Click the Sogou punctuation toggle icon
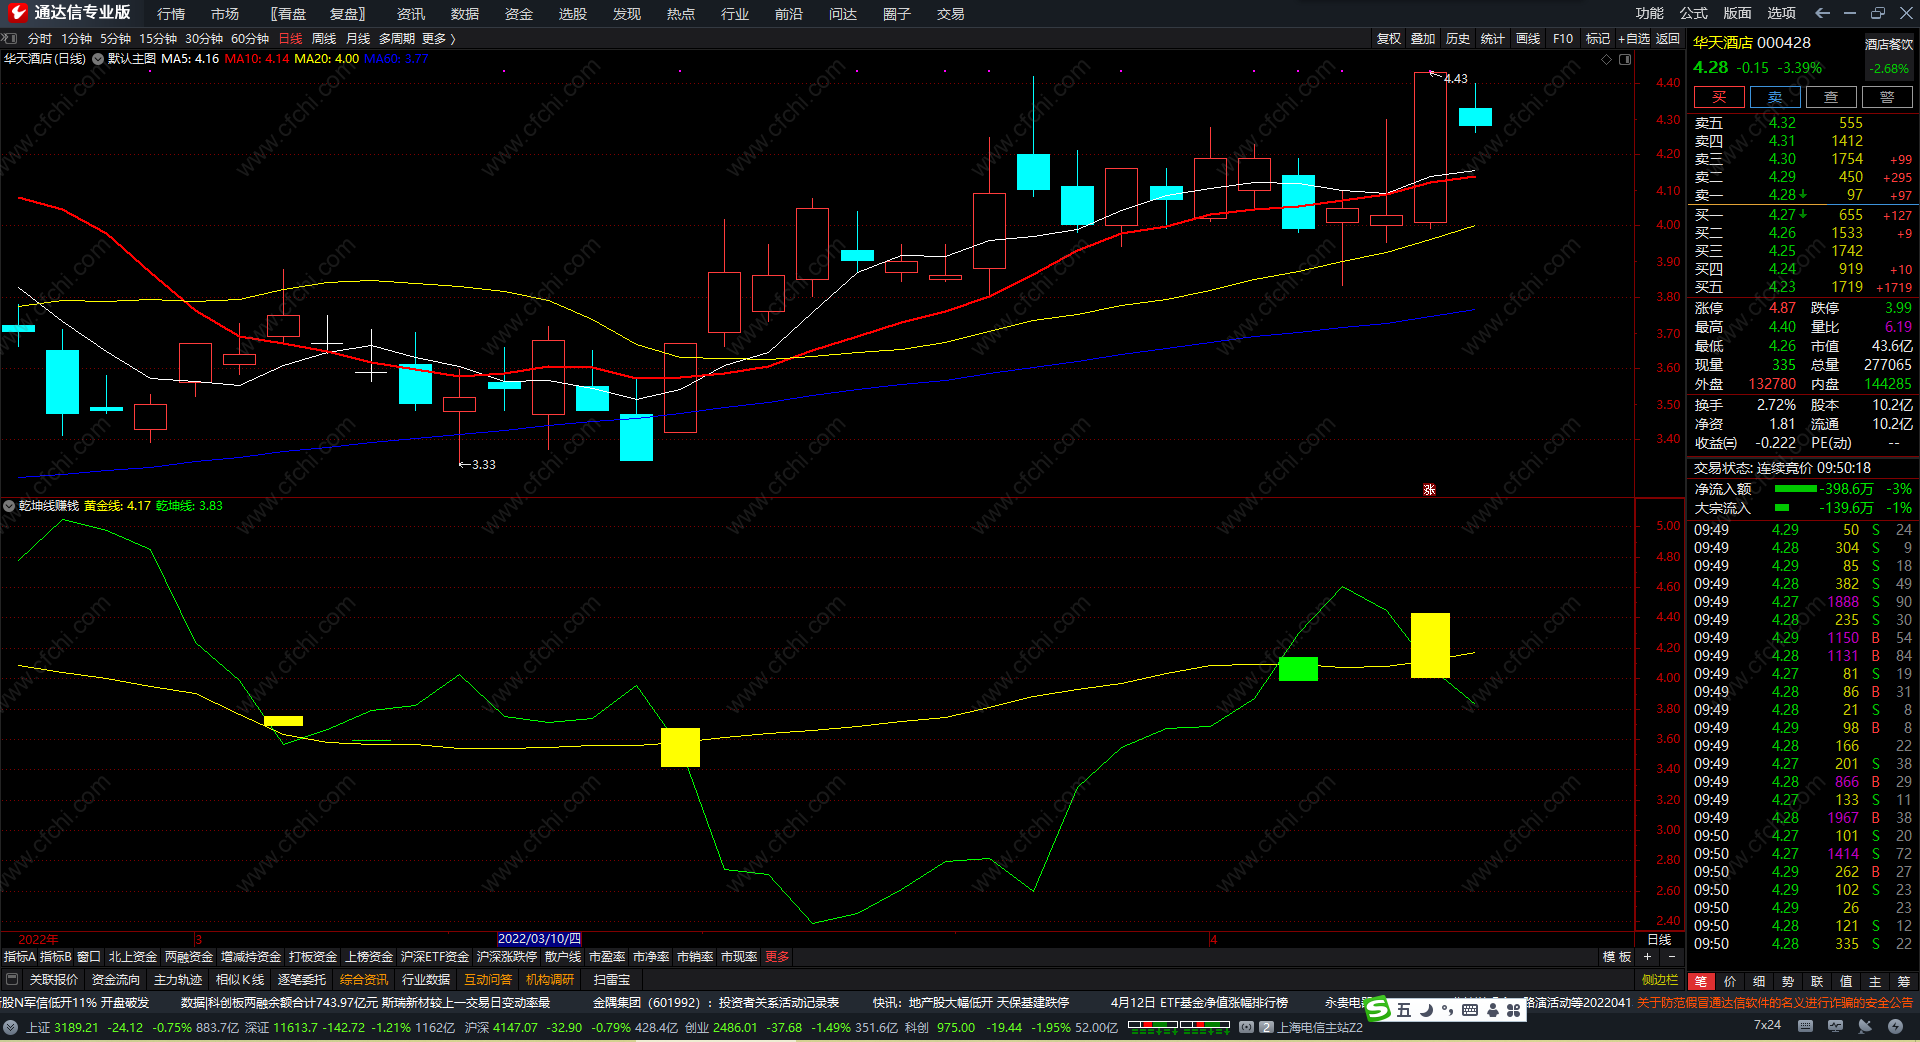Viewport: 1920px width, 1042px height. click(1447, 1010)
